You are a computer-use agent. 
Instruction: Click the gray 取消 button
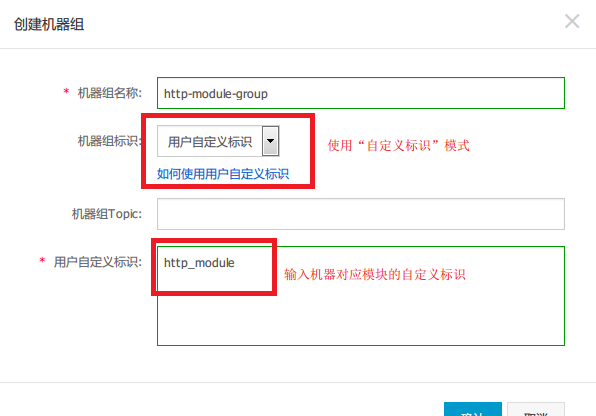[x=536, y=409]
